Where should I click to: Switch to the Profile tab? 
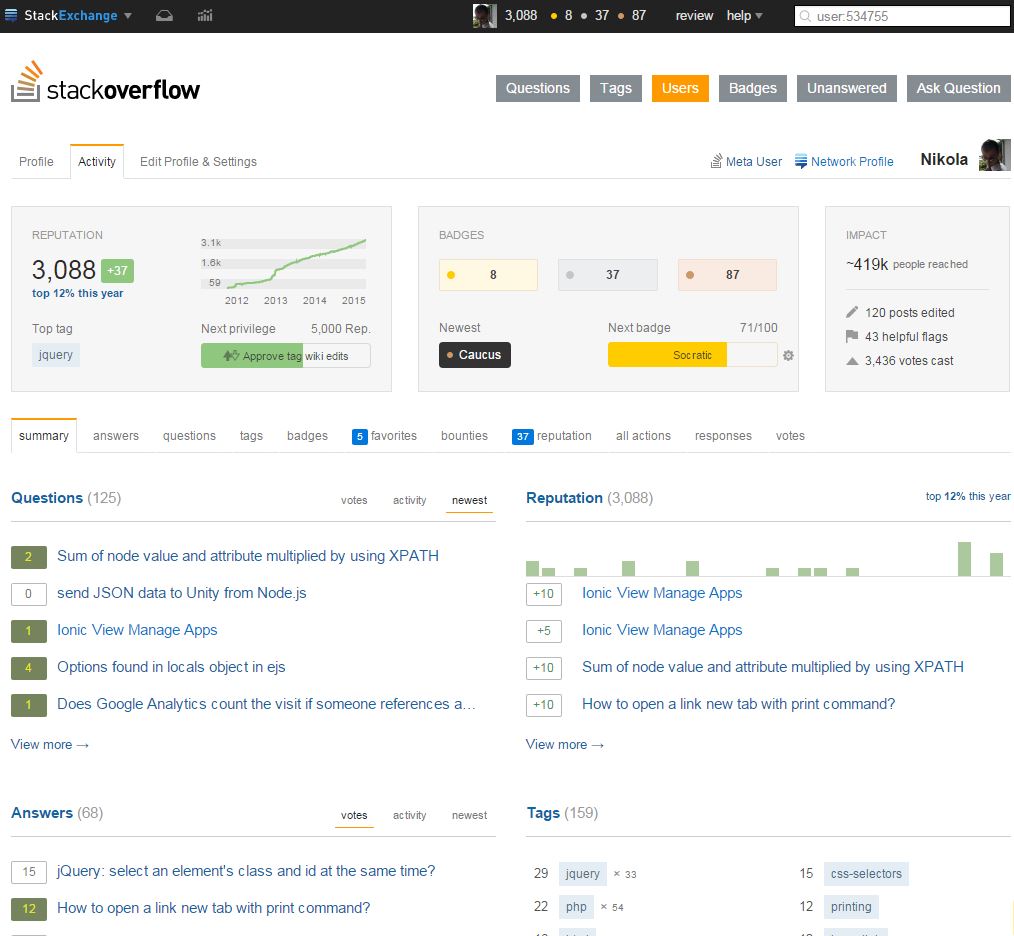[36, 162]
